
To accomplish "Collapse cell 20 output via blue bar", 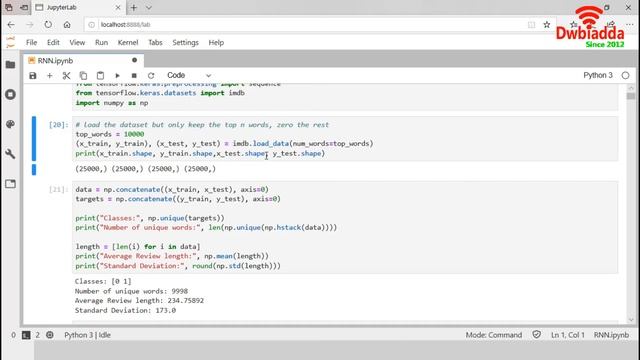I will 34,169.
